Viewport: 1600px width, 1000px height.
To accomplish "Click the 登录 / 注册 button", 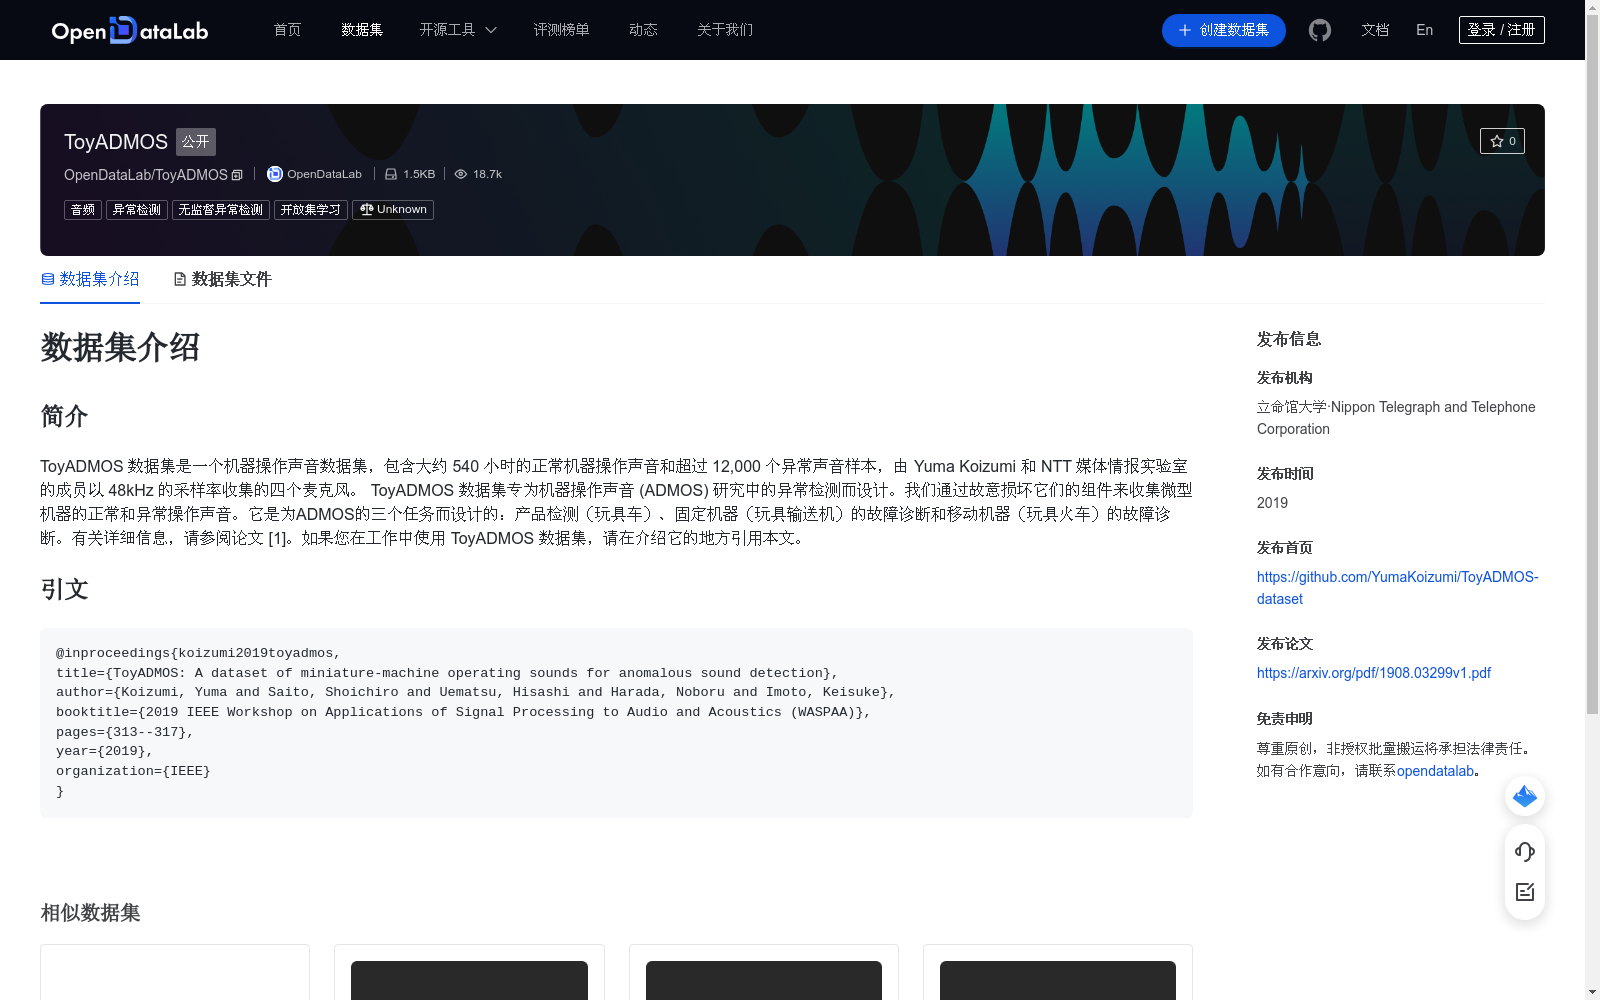I will (x=1501, y=30).
